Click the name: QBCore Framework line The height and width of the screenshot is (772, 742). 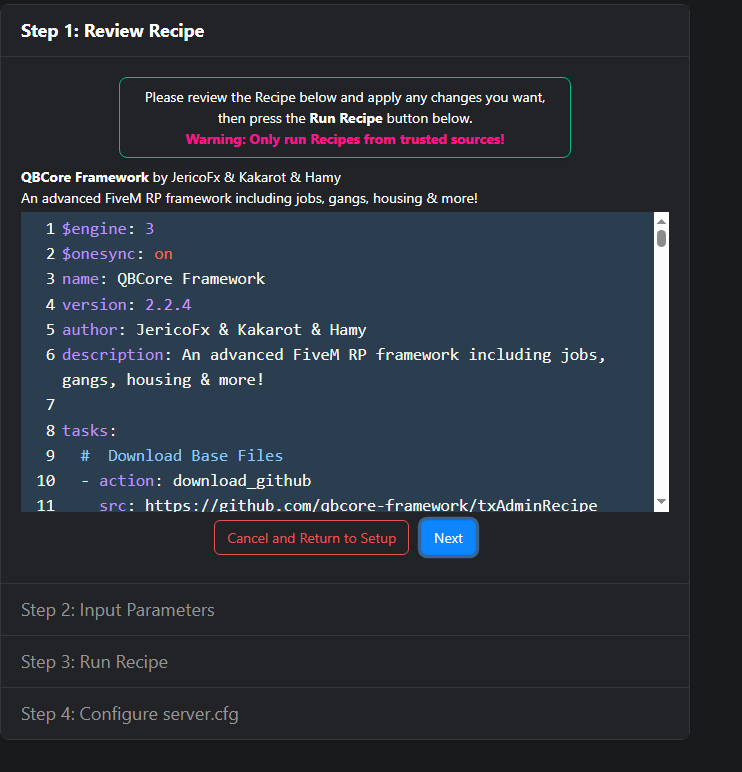coord(163,279)
